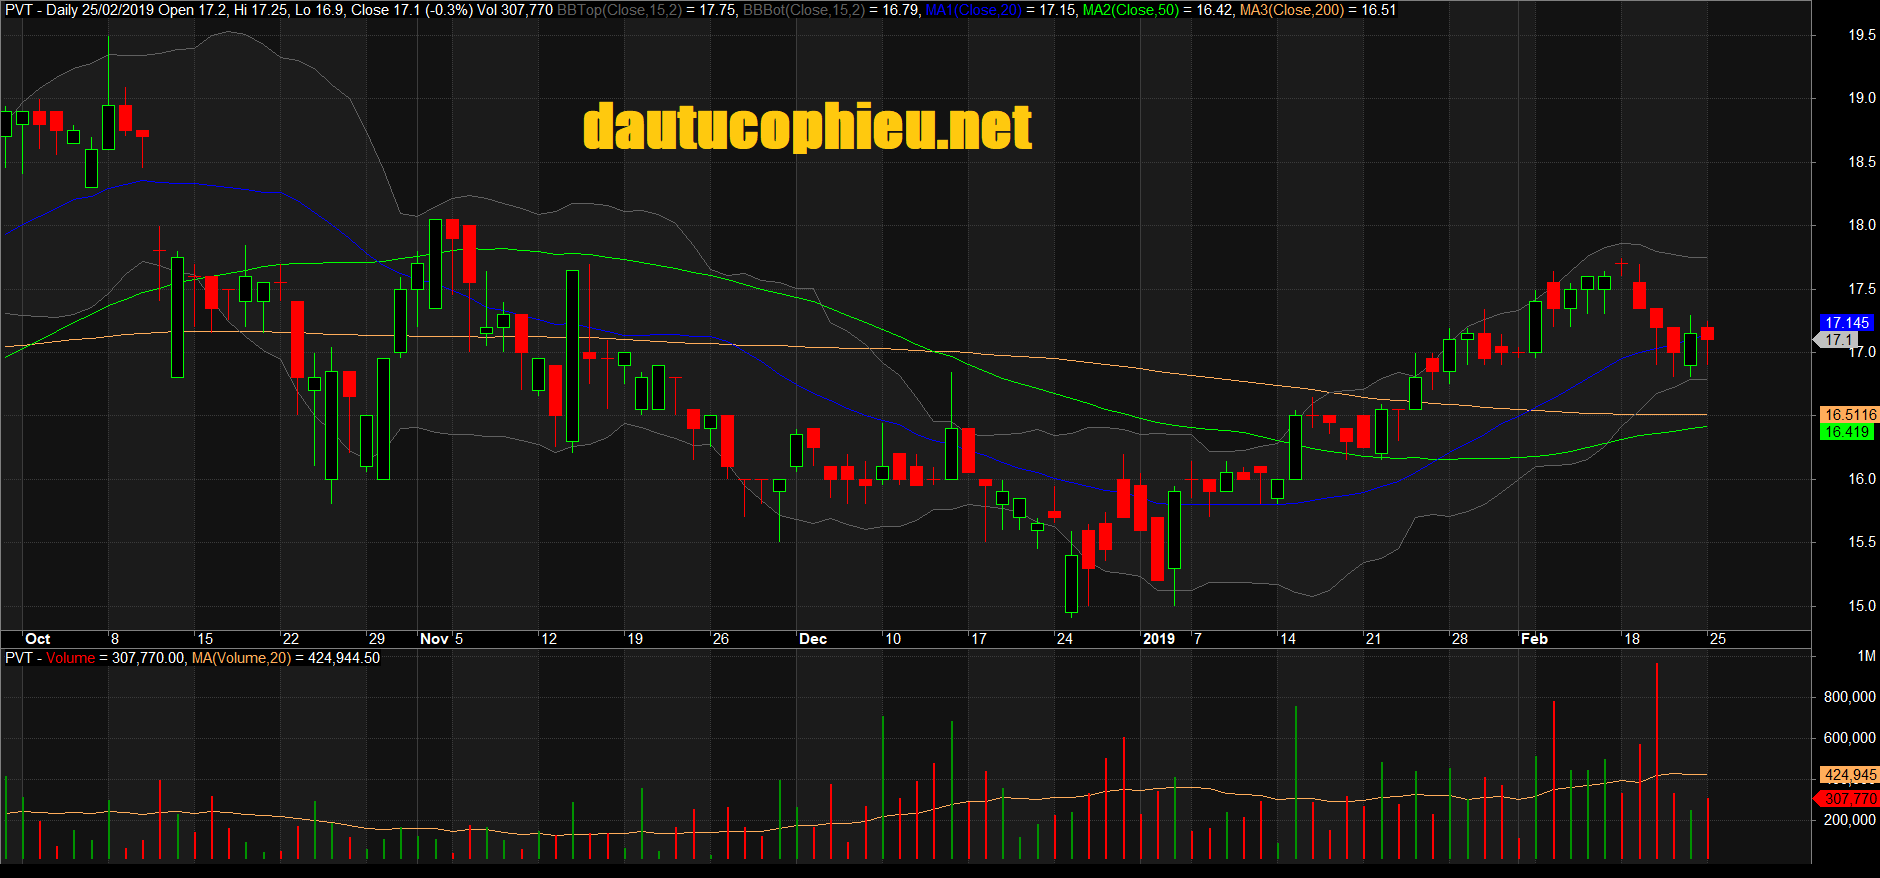Click the PVT - Daily 25/02/2019 title text
Viewport: 1880px width, 878px height.
tap(80, 10)
